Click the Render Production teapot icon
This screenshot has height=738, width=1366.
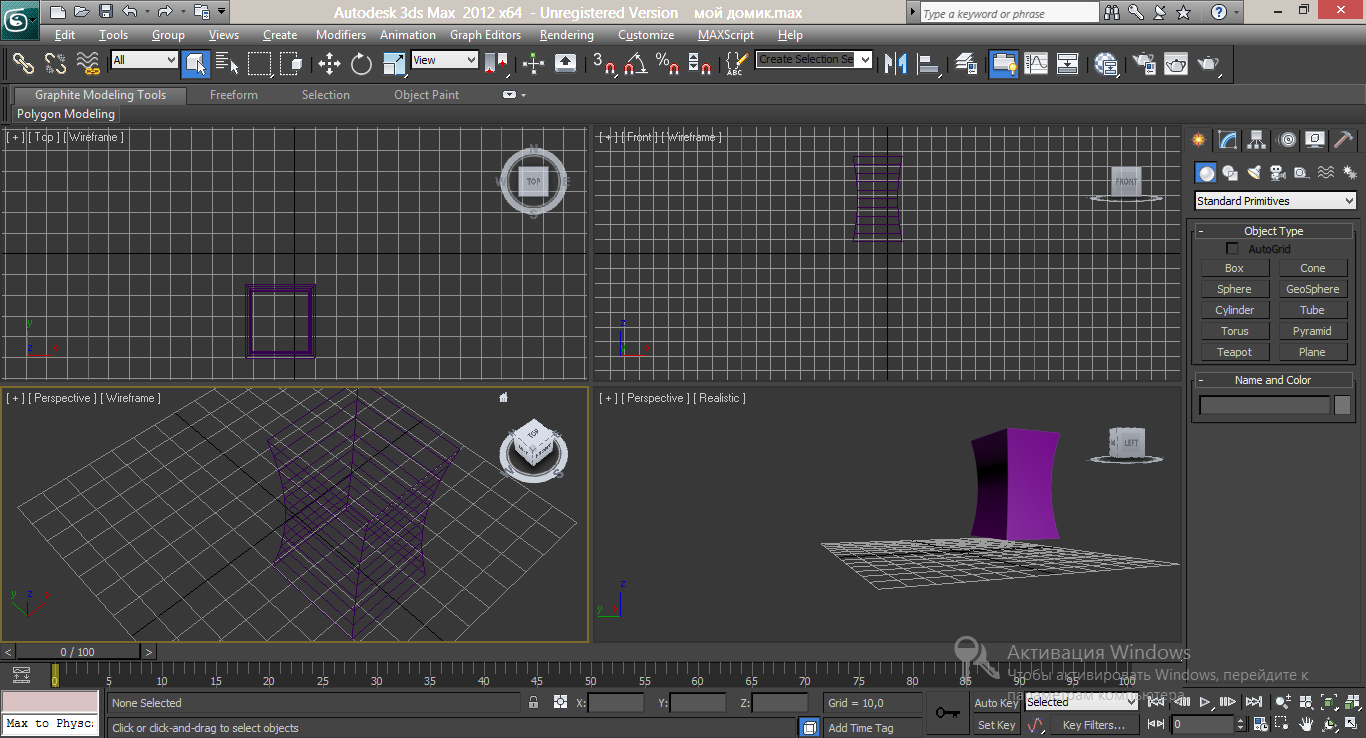click(x=1209, y=64)
